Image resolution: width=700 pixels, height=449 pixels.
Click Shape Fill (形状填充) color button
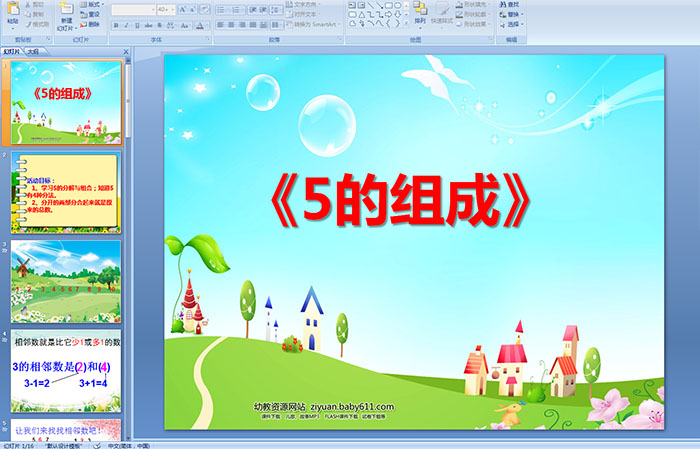[x=473, y=4]
